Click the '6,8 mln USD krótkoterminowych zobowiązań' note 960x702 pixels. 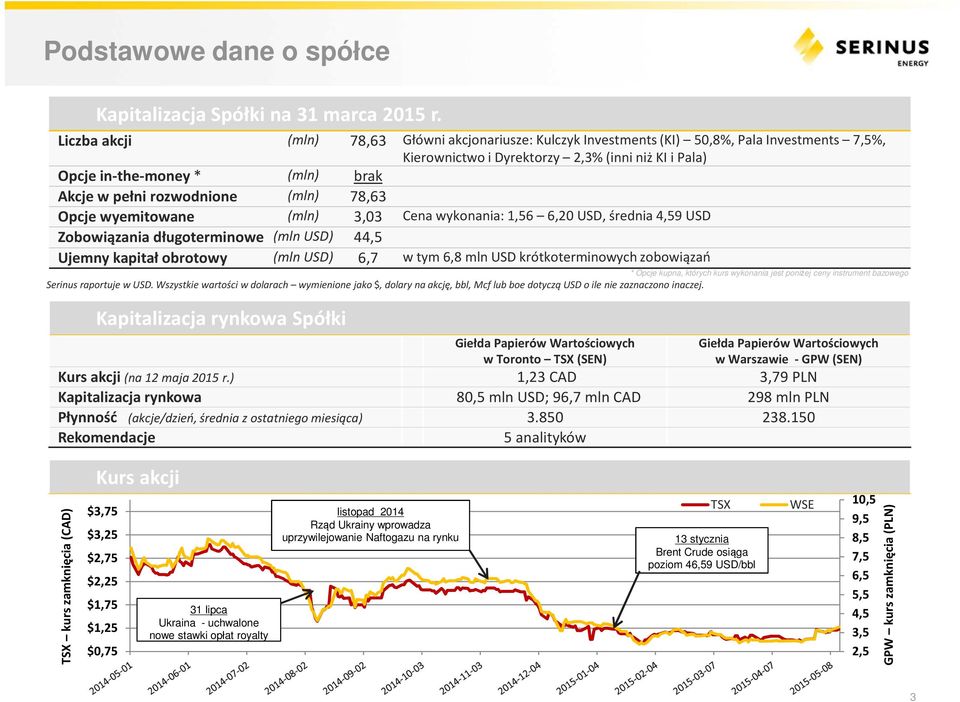click(x=556, y=257)
